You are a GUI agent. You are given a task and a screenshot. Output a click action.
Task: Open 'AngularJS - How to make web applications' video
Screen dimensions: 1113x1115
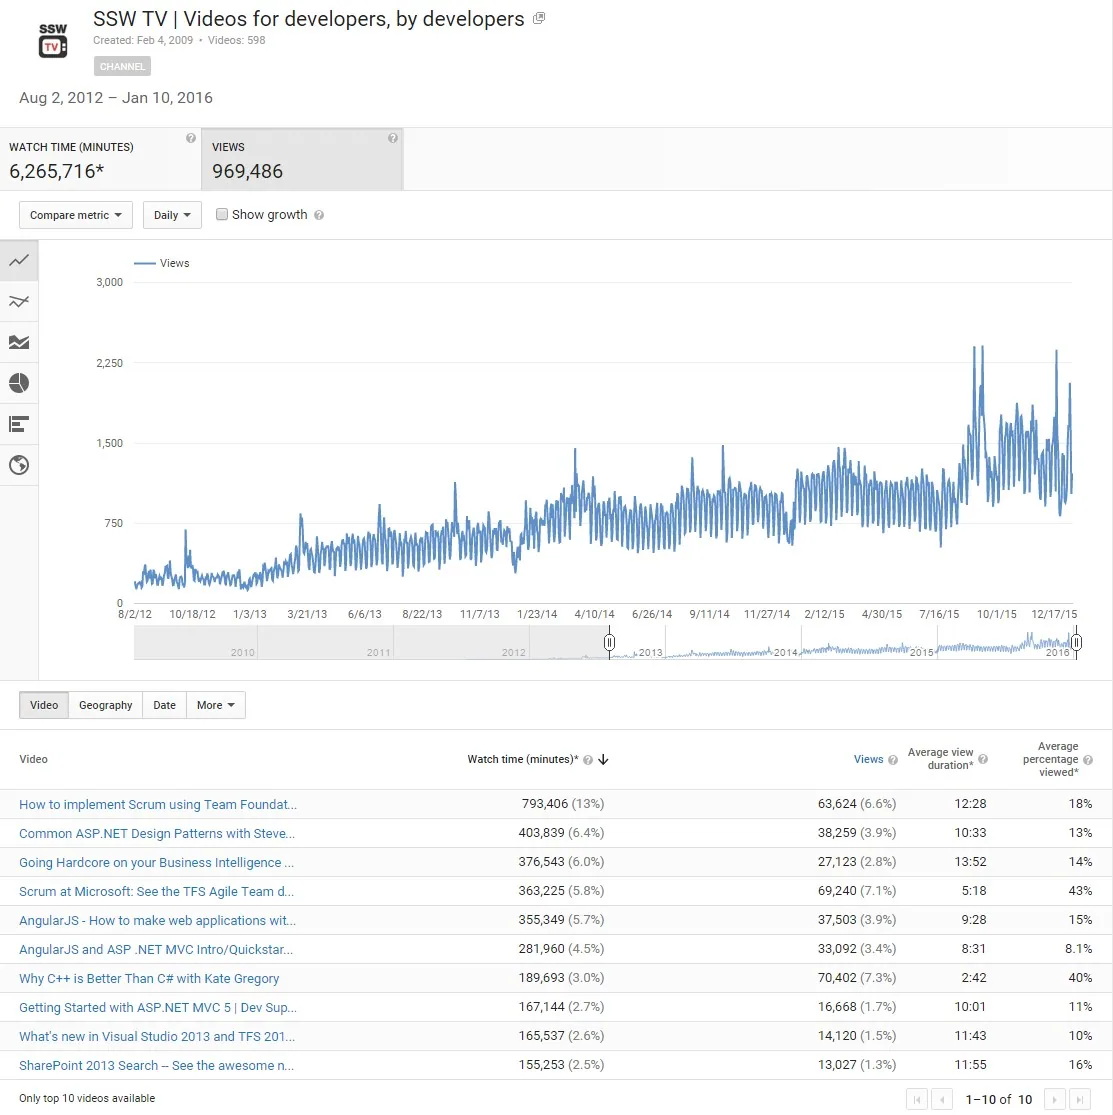click(157, 920)
